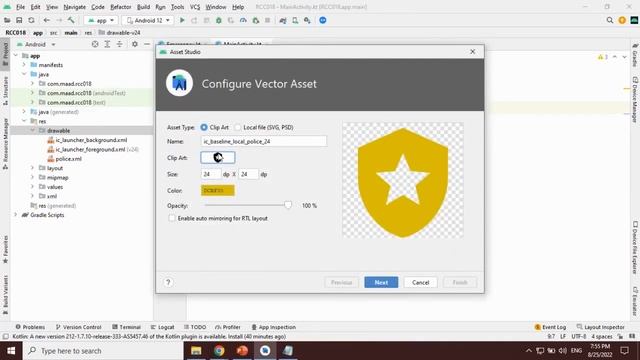Open Project panel gear options
The image size is (640, 360).
(134, 44)
